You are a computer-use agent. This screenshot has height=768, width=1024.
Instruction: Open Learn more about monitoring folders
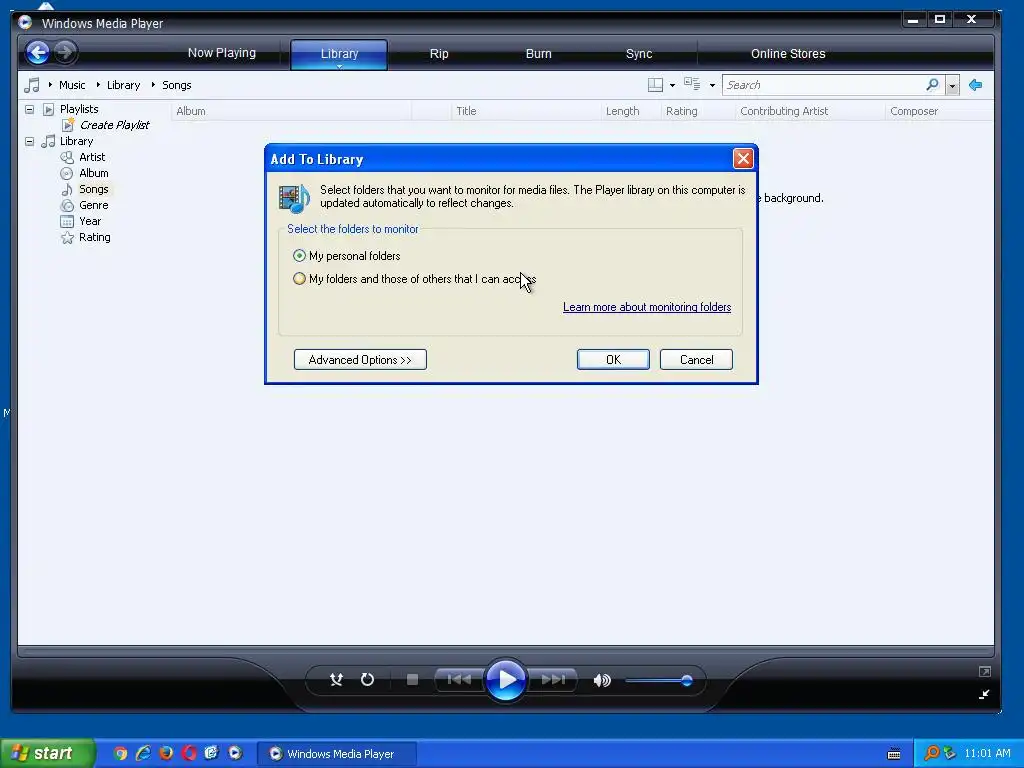point(647,307)
